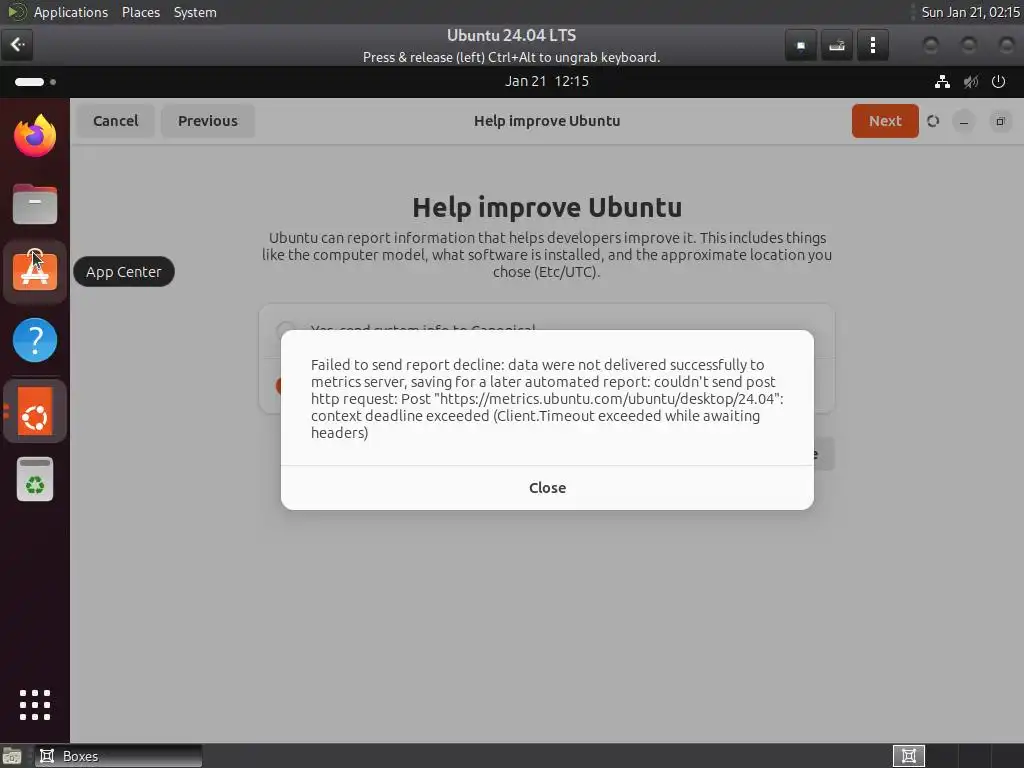Cancel the Ubuntu setup wizard
The height and width of the screenshot is (768, 1024).
coord(116,121)
